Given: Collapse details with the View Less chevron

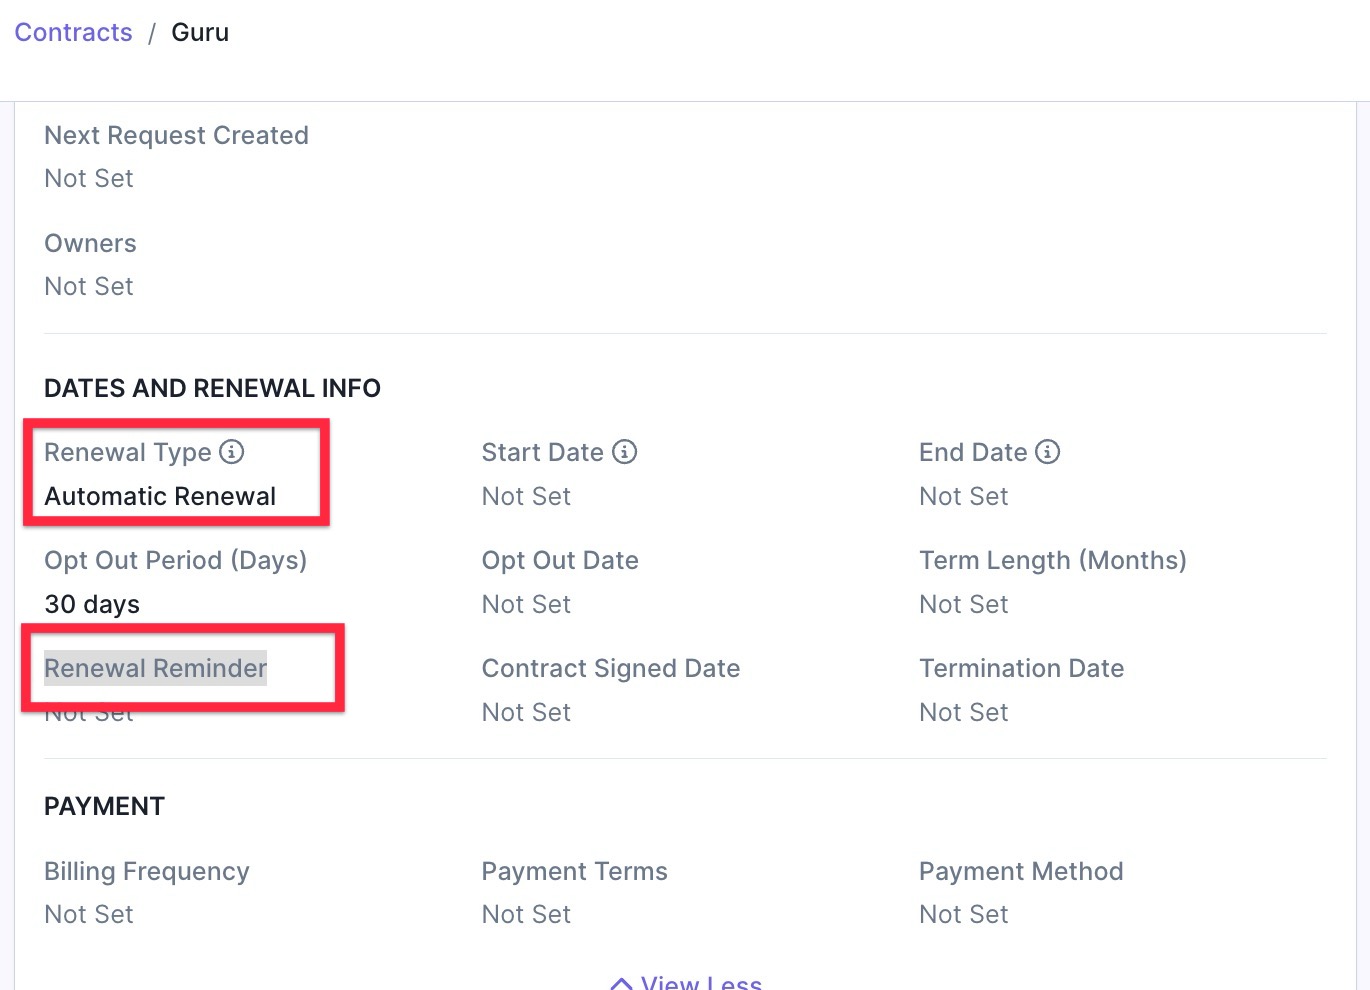Looking at the screenshot, I should 621,984.
